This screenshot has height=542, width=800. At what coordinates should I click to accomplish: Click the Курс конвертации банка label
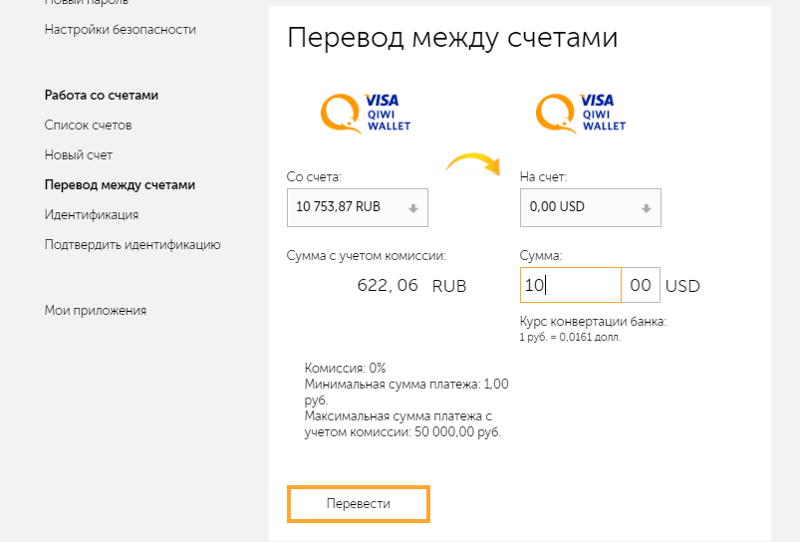[593, 322]
